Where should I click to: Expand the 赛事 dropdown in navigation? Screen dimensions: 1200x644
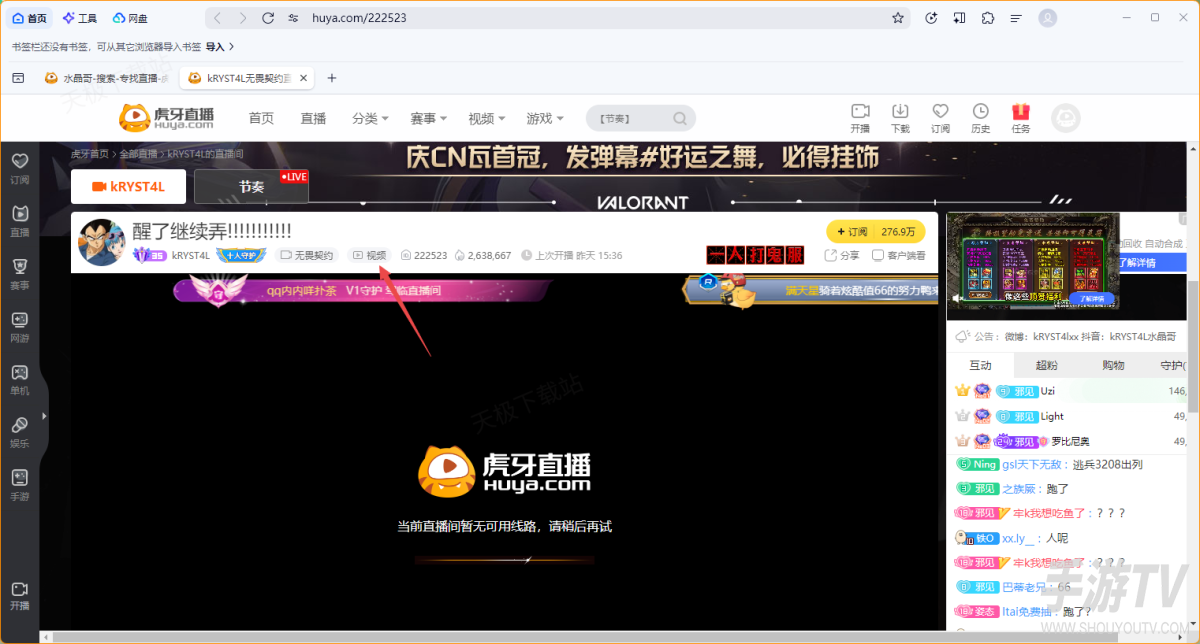[429, 118]
